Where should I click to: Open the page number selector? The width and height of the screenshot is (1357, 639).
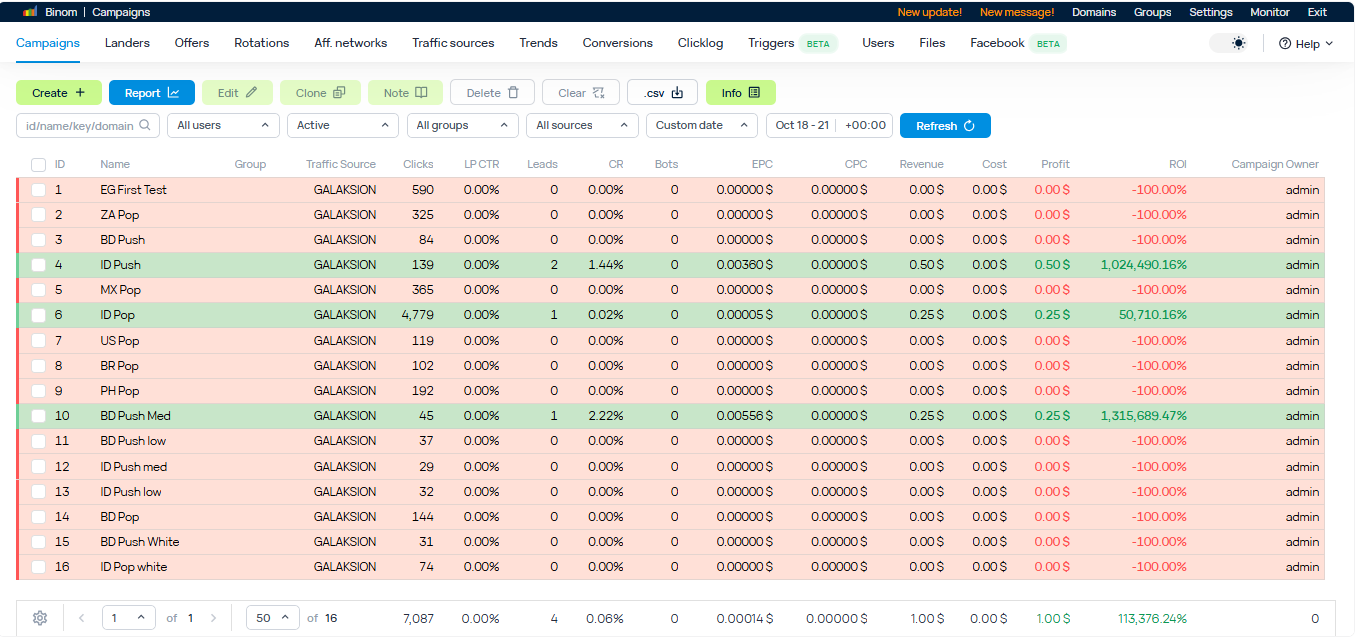pos(129,618)
